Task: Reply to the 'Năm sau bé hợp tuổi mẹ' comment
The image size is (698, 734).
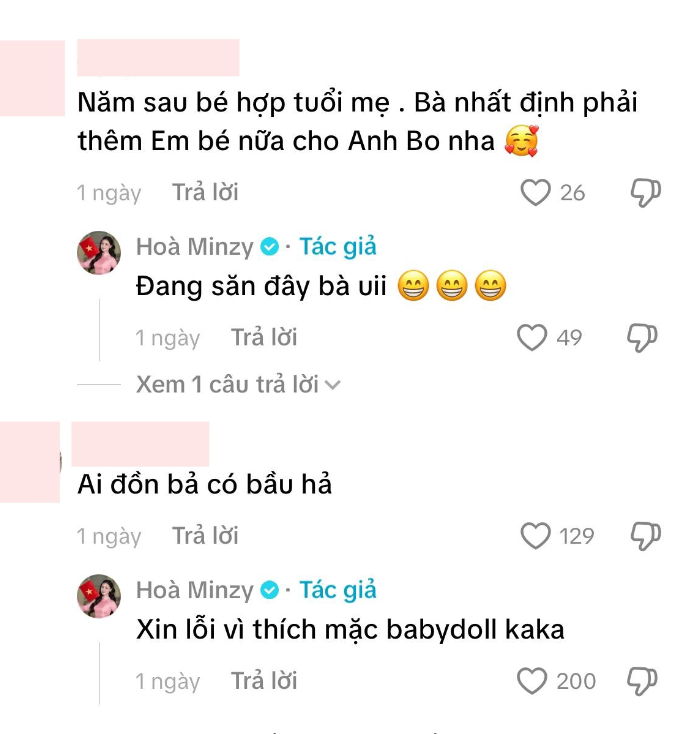Action: click(205, 192)
